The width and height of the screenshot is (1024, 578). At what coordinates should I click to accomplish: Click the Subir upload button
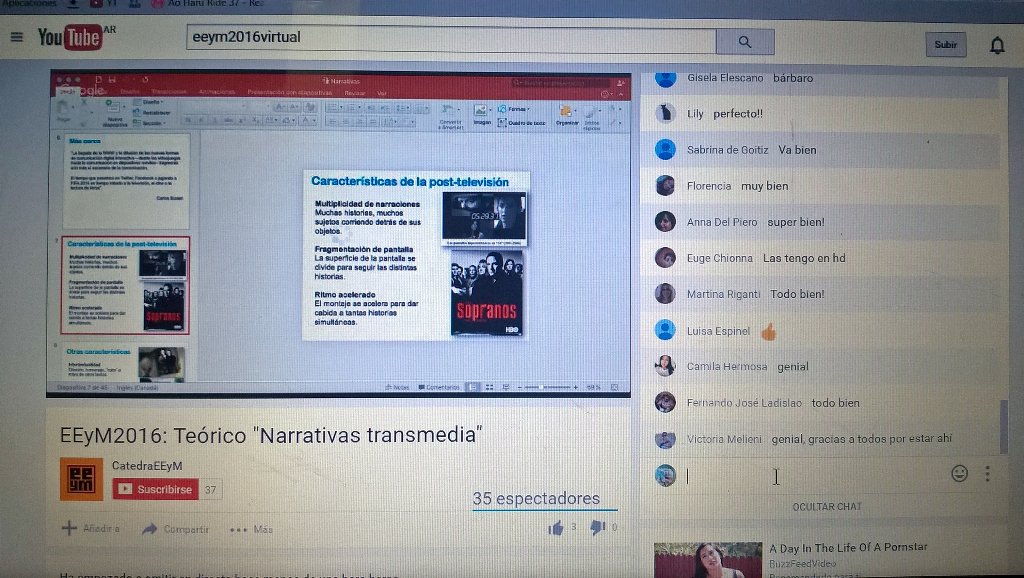click(946, 44)
